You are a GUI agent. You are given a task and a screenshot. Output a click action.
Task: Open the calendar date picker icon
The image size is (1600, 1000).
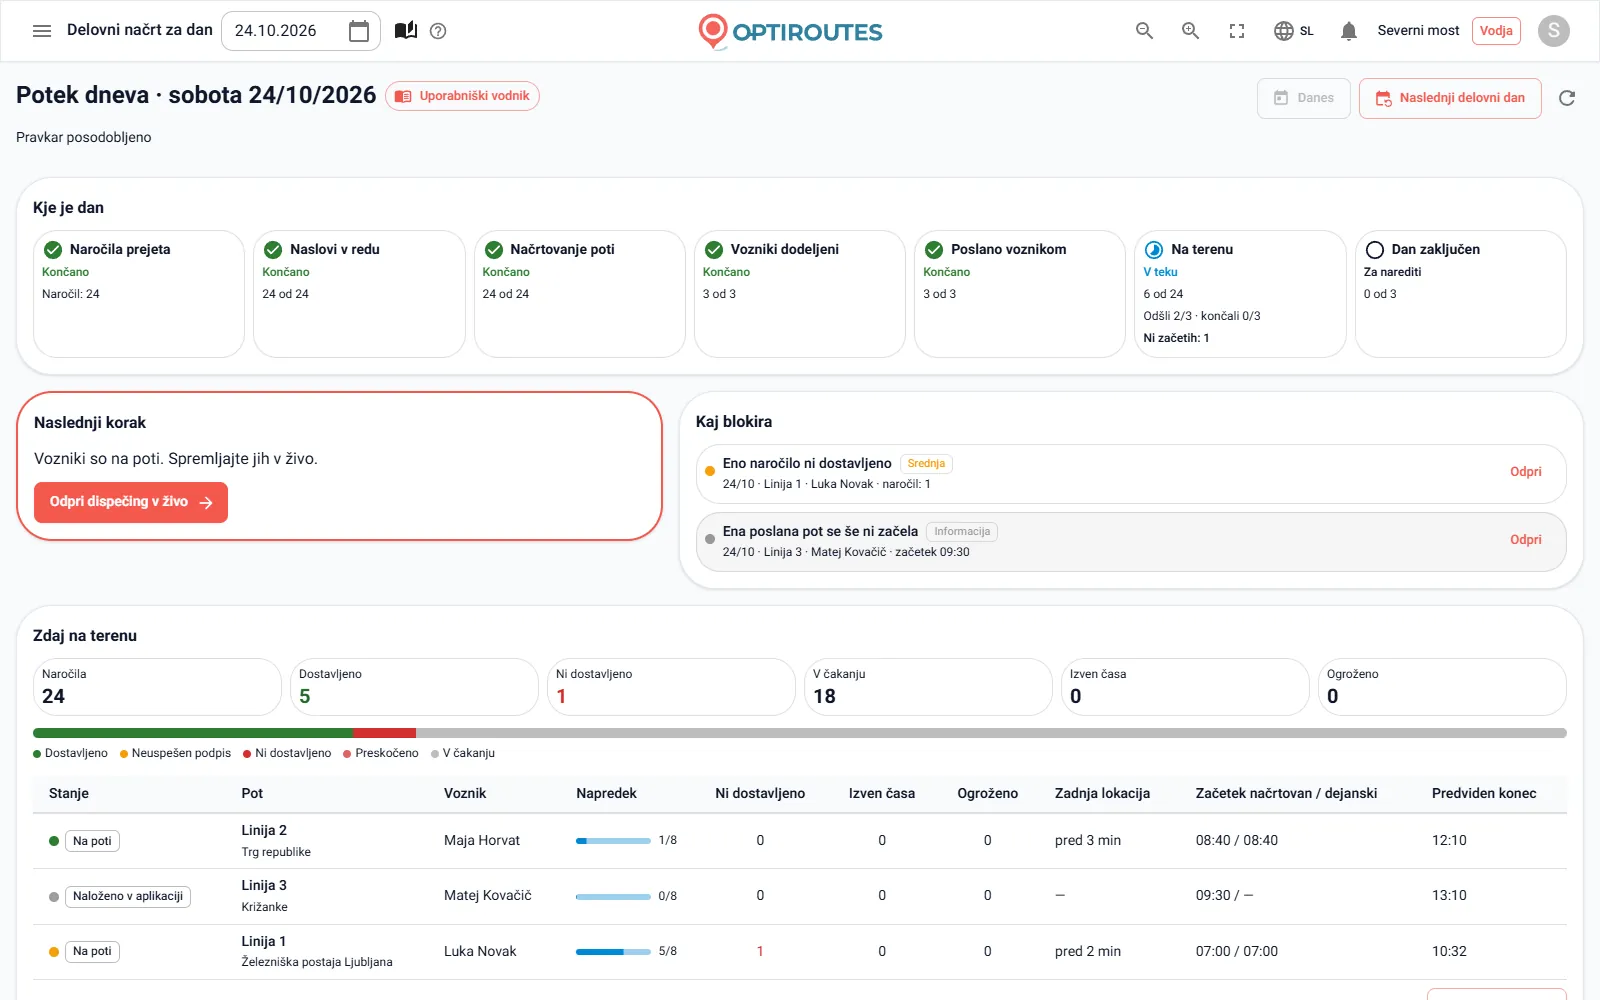[x=359, y=31]
